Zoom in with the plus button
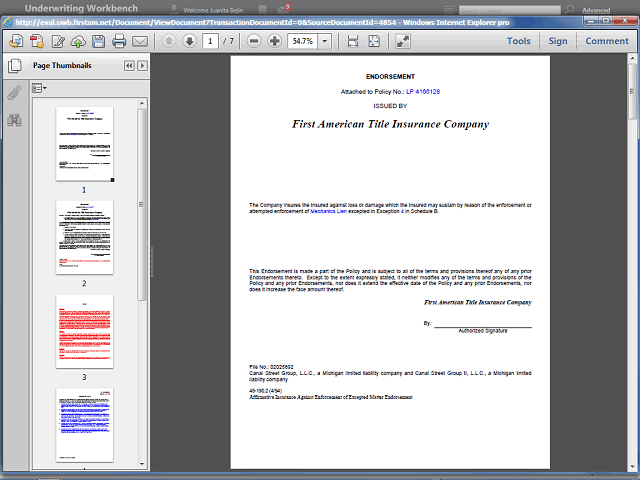The width and height of the screenshot is (640, 480). (x=275, y=41)
